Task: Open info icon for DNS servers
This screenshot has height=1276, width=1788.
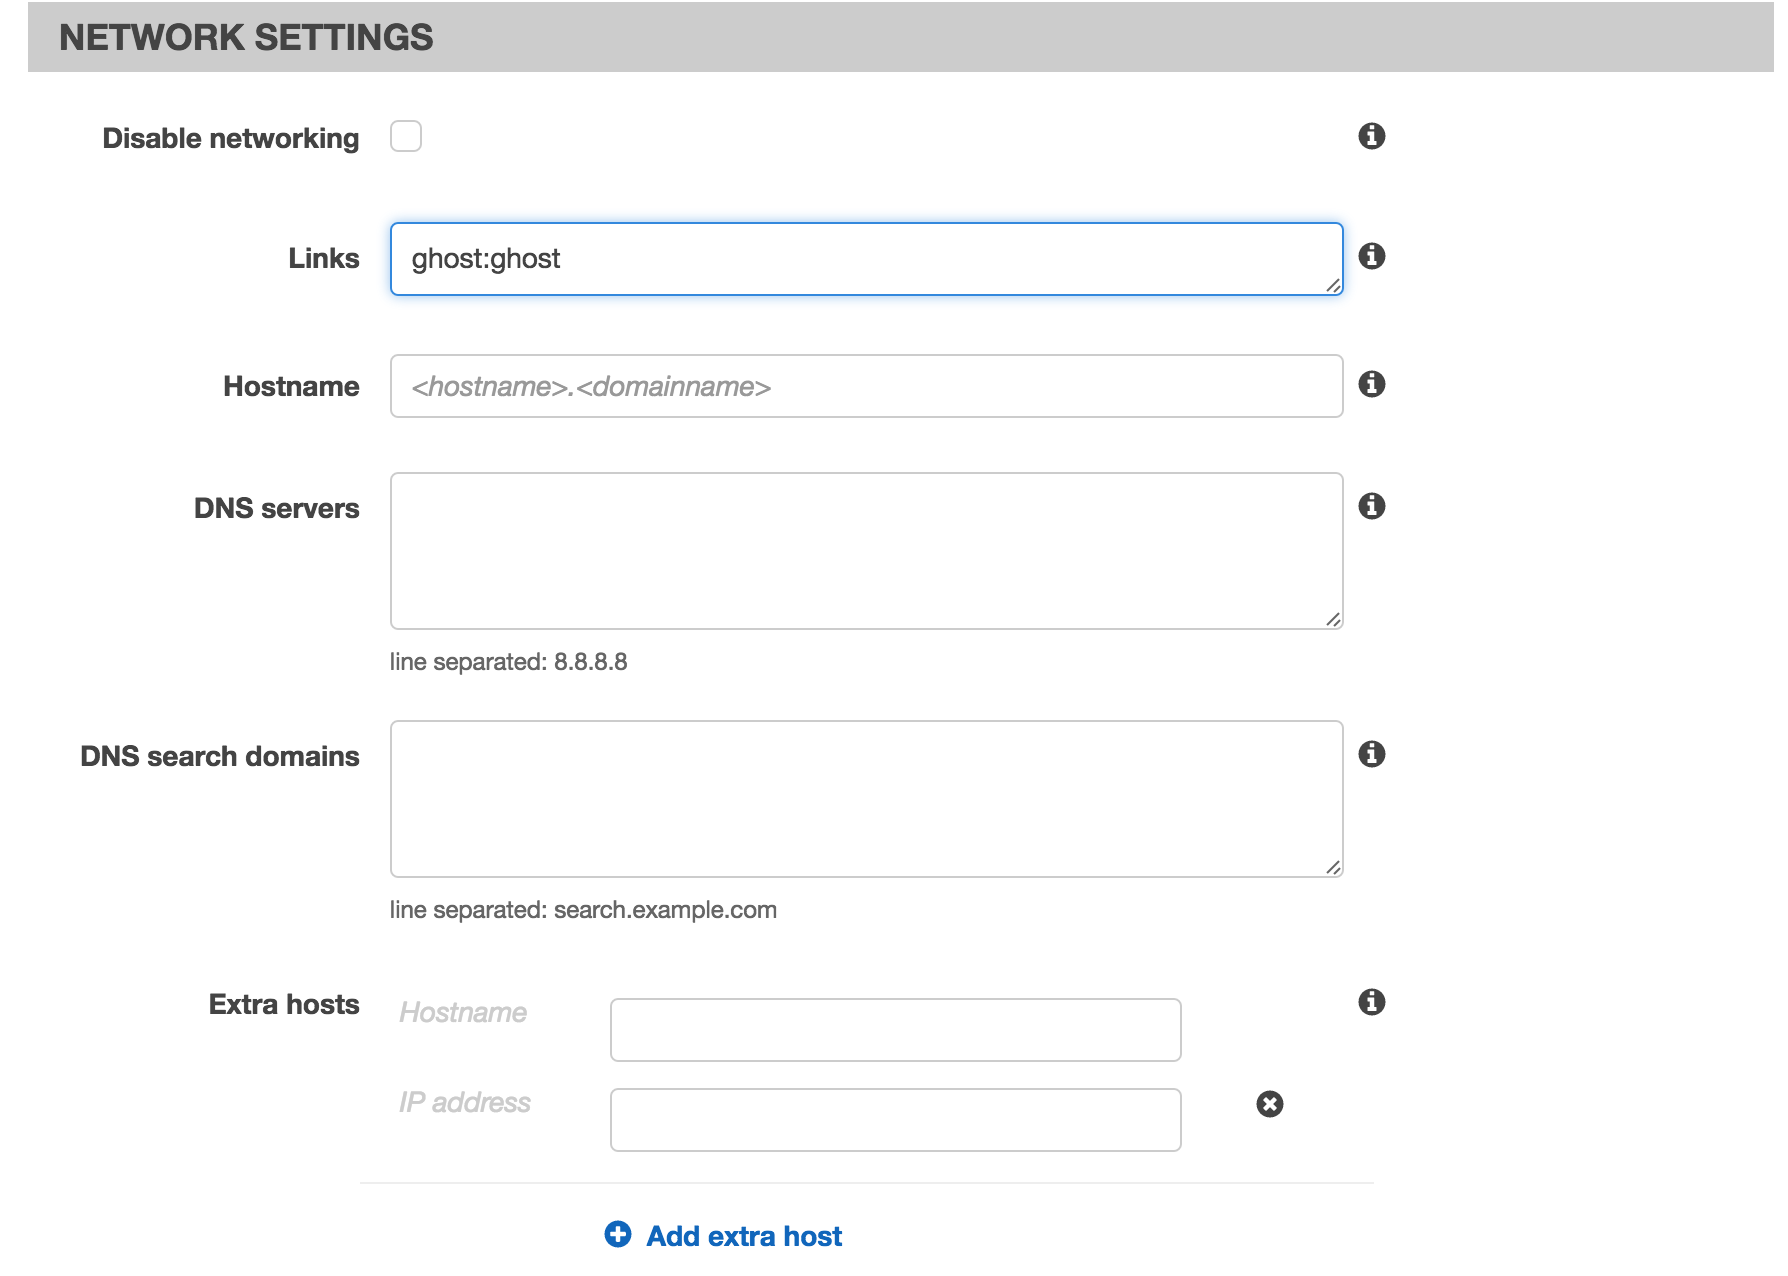Action: click(1372, 506)
